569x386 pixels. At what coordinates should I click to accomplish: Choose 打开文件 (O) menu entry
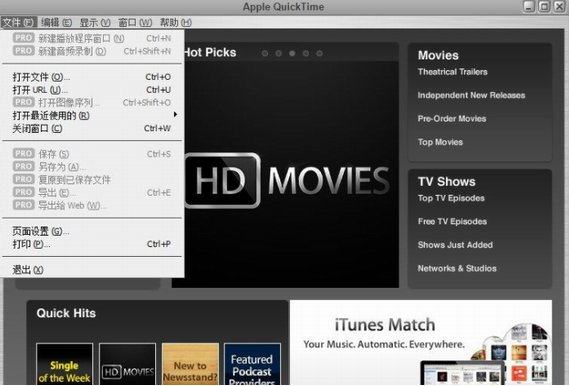tap(92, 77)
